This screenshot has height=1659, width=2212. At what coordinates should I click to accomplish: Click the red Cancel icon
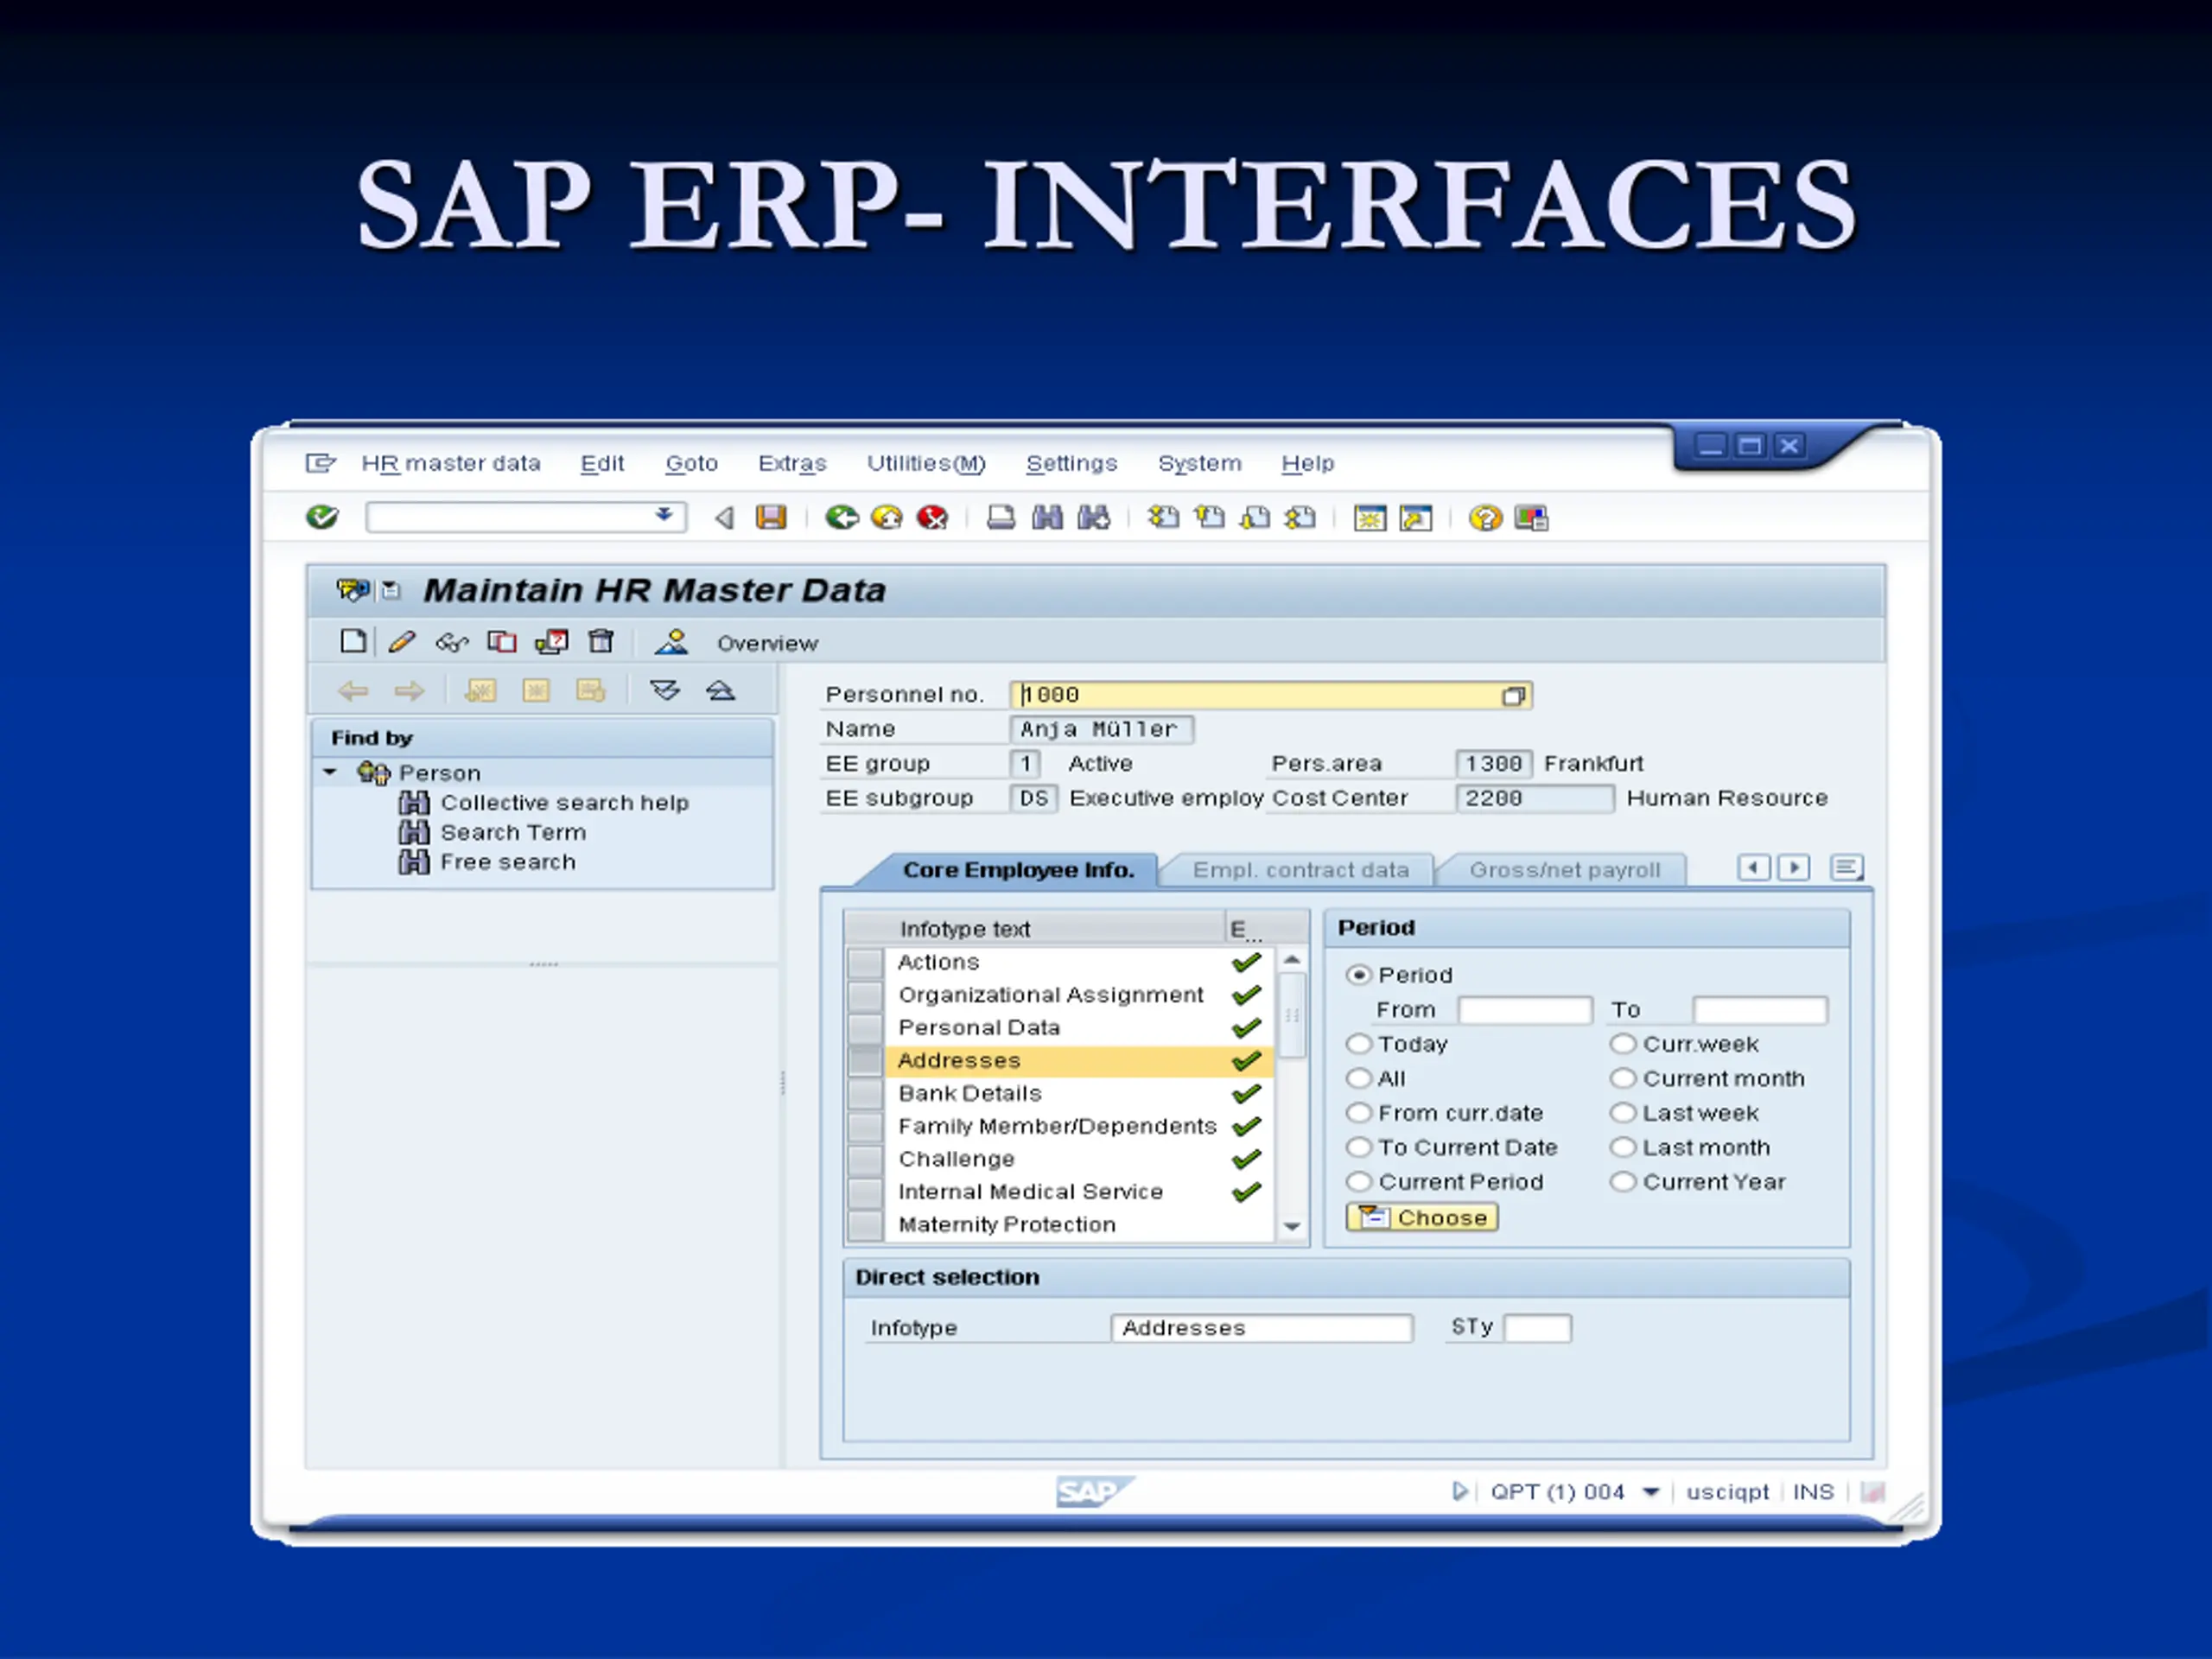(x=932, y=517)
